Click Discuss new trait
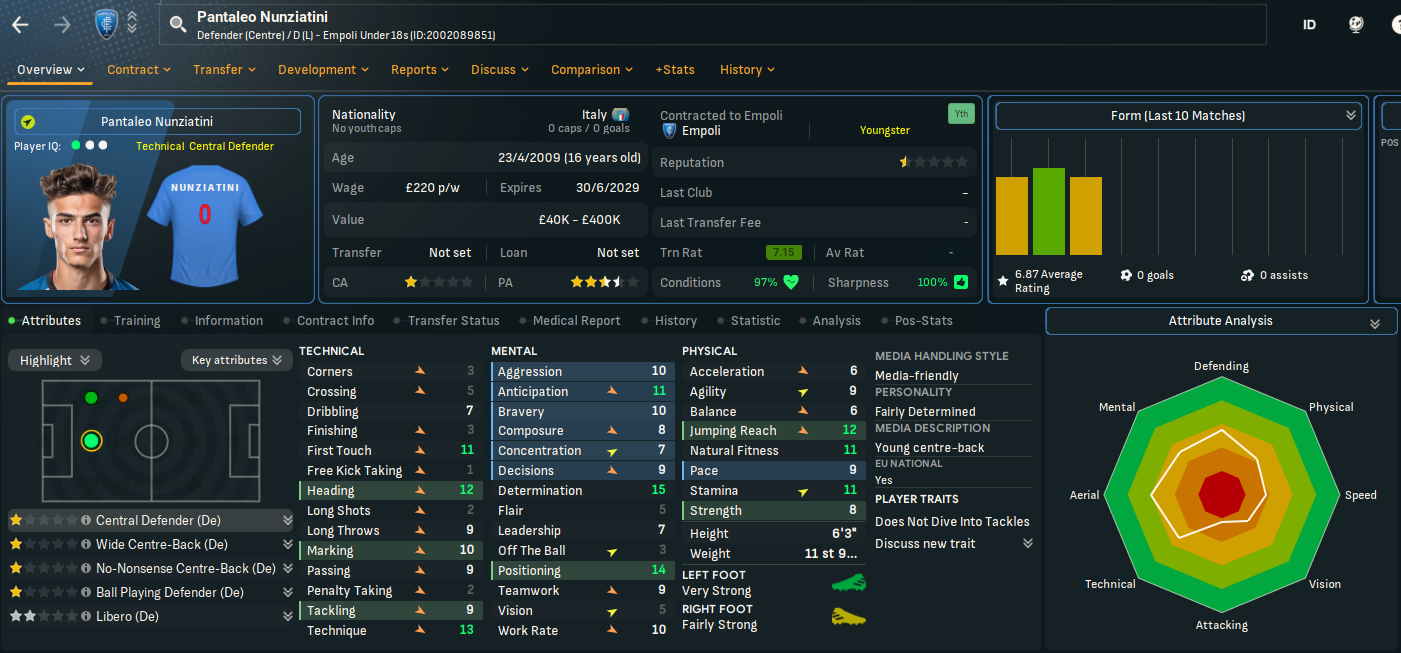 (x=925, y=544)
